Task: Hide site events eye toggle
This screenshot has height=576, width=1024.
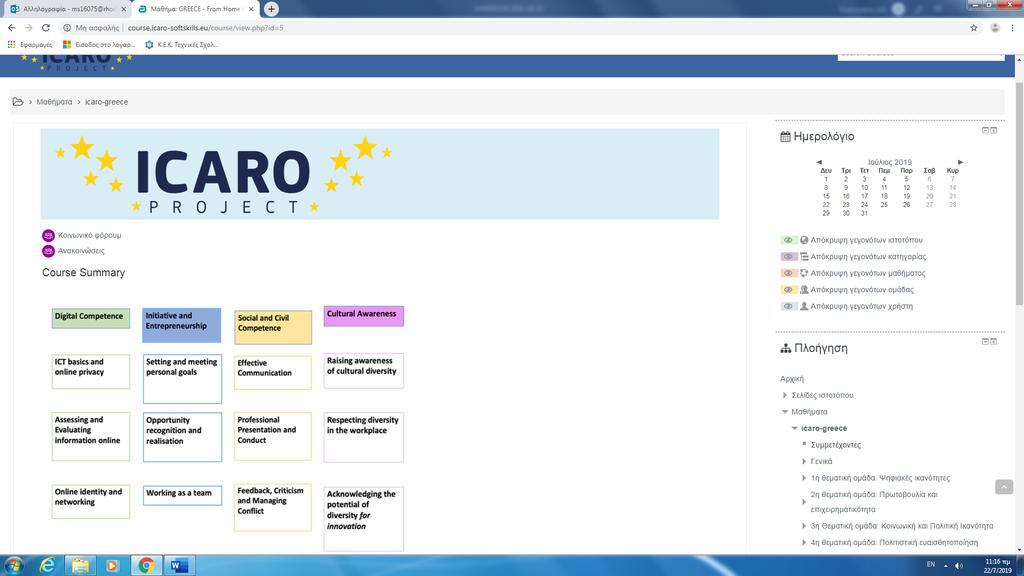Action: click(x=788, y=240)
